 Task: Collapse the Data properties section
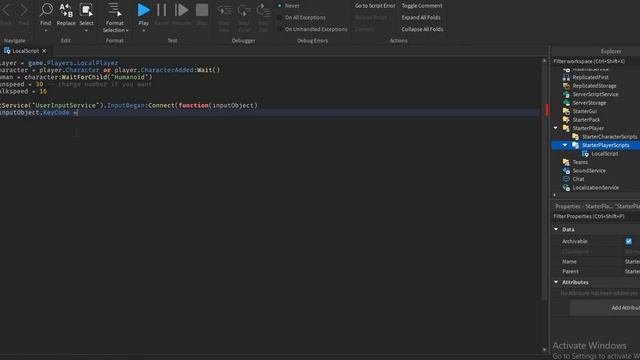(556, 229)
